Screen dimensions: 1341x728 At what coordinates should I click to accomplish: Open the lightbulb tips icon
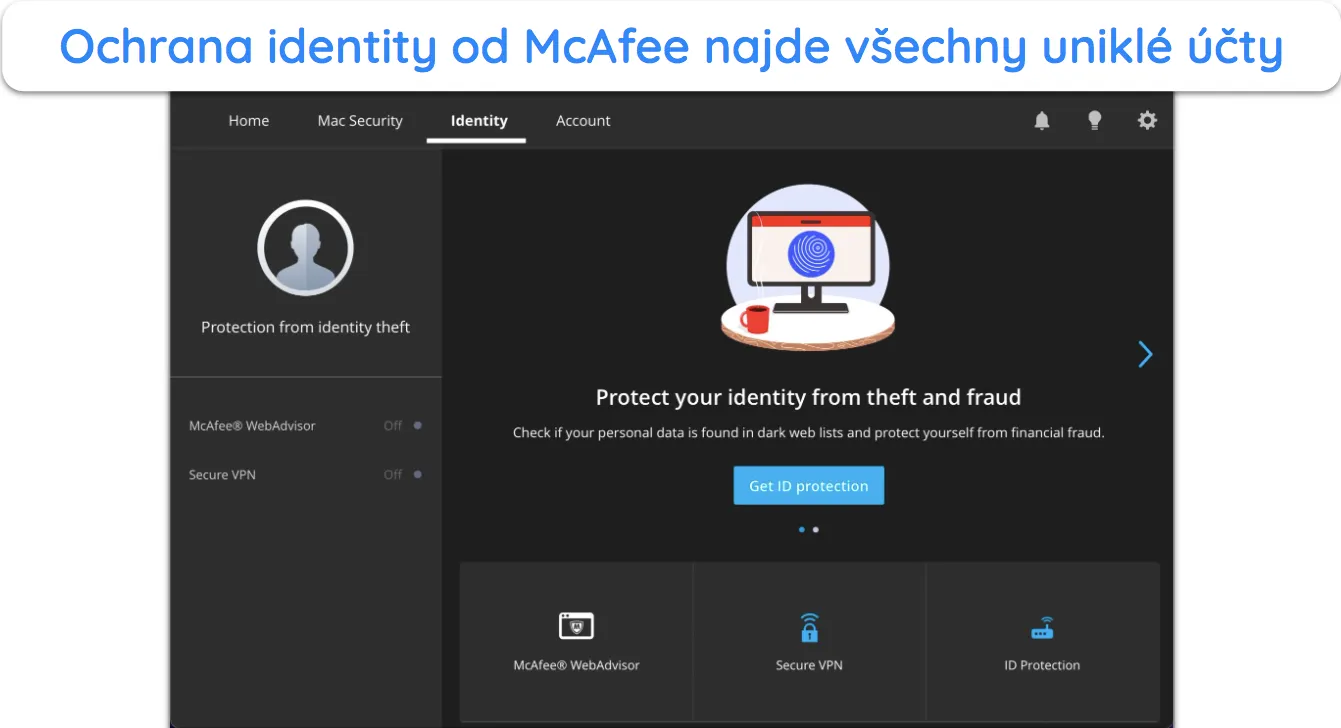click(x=1095, y=121)
